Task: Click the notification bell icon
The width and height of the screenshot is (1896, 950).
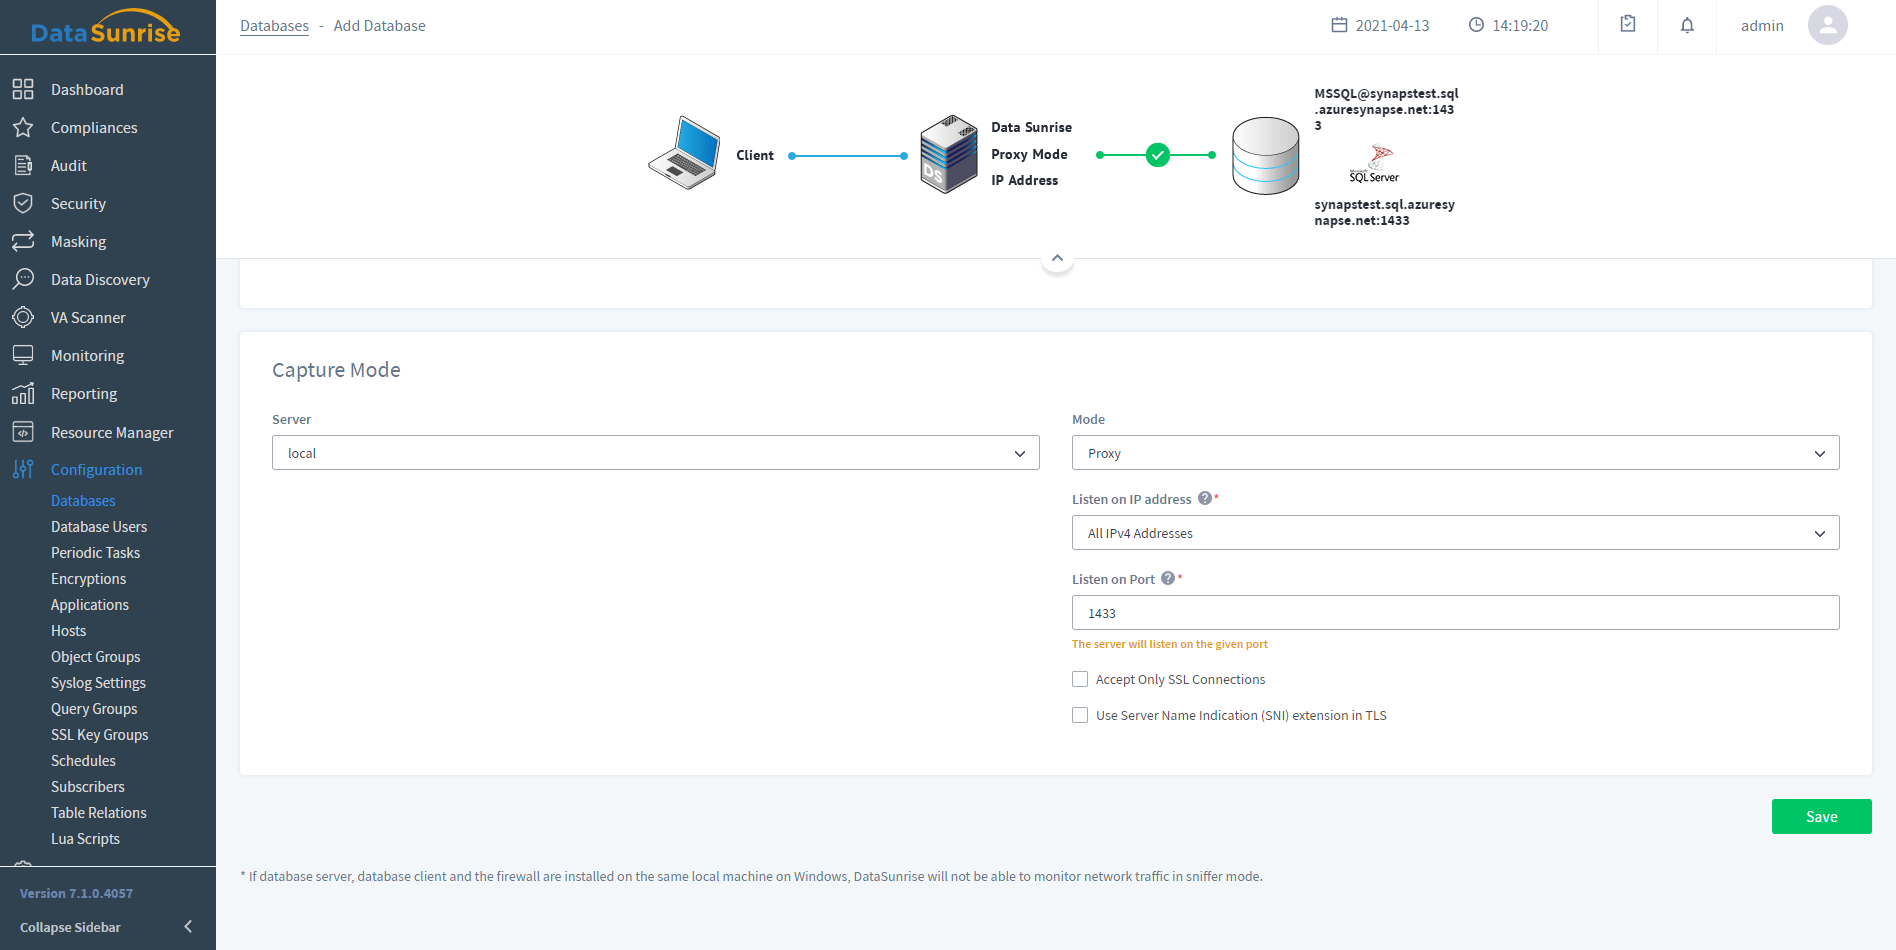Action: [1687, 26]
